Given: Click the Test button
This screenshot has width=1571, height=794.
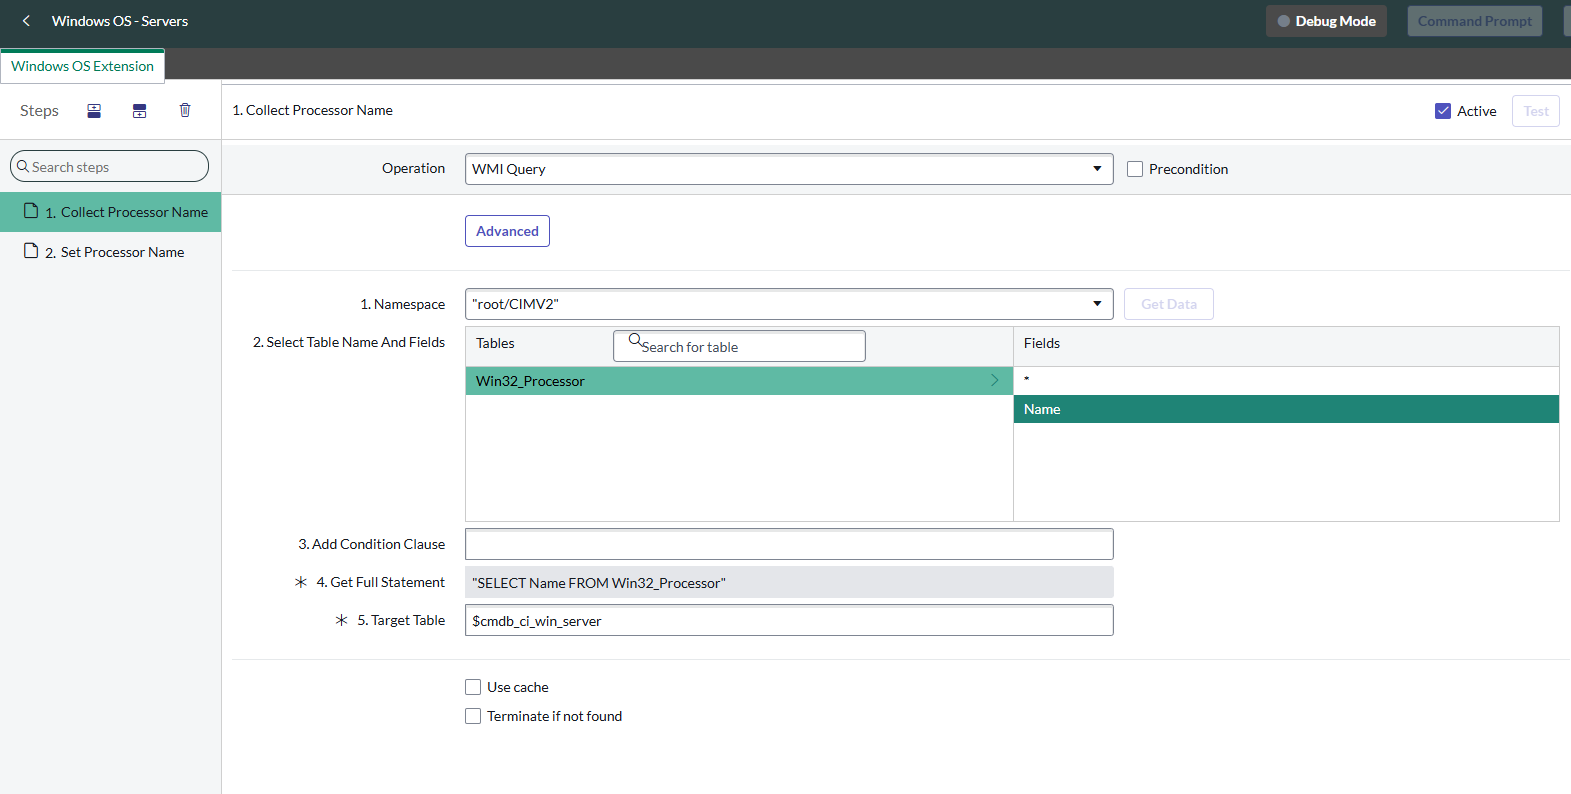Looking at the screenshot, I should [1536, 111].
